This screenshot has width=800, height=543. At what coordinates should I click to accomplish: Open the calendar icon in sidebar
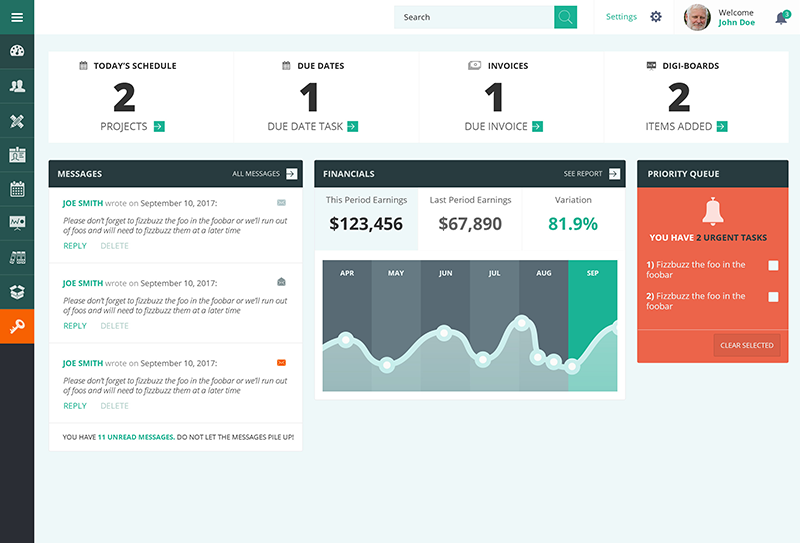(17, 189)
